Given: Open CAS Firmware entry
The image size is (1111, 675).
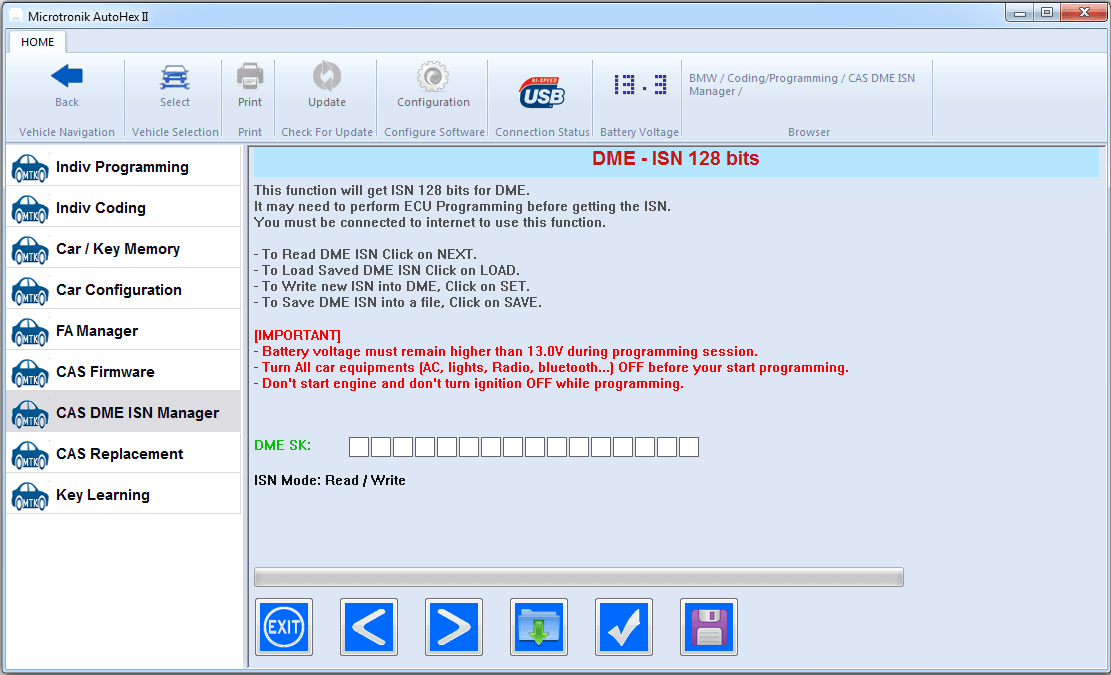Looking at the screenshot, I should click(x=123, y=372).
